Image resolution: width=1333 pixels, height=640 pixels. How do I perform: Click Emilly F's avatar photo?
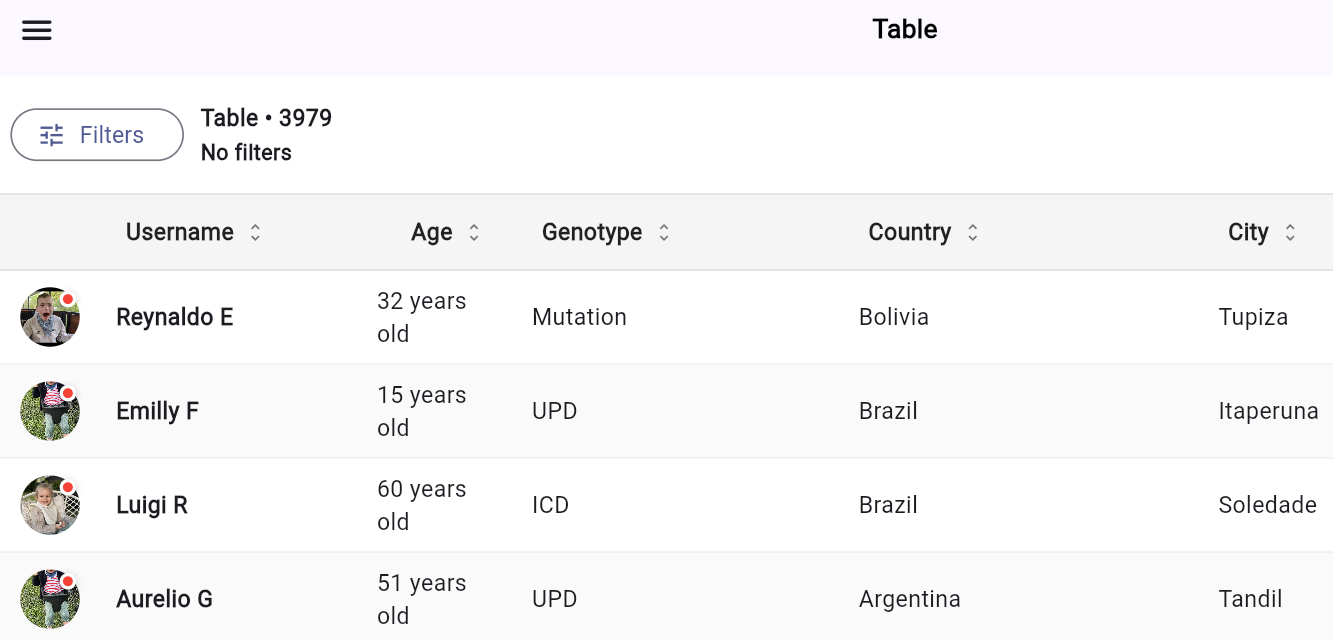tap(50, 411)
